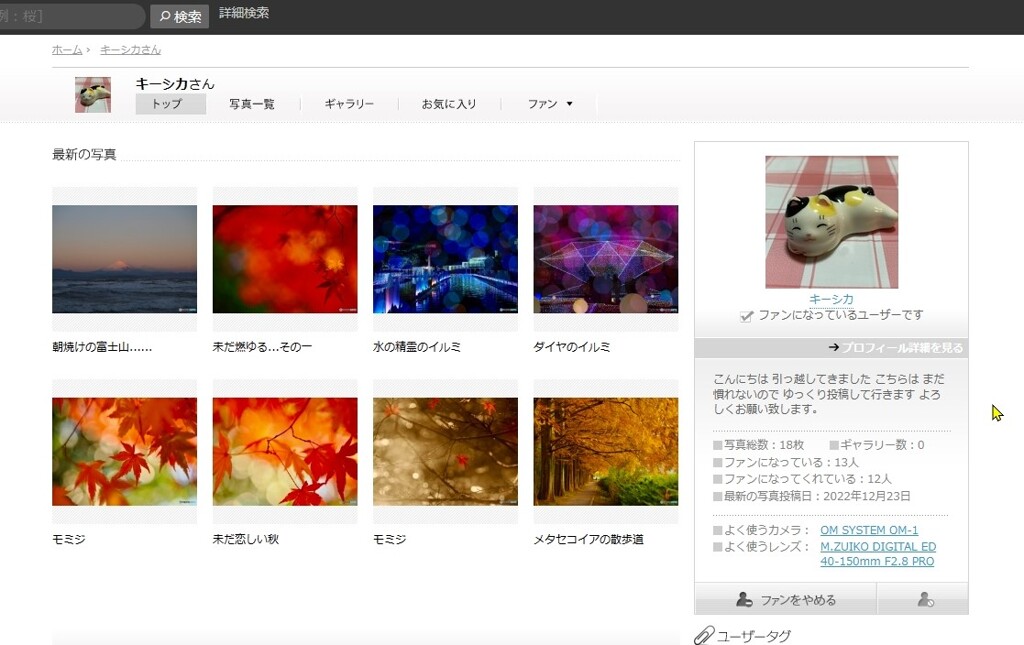This screenshot has width=1024, height=645.
Task: Toggle the ファンになっているユーザーです checkmark
Action: coord(746,316)
